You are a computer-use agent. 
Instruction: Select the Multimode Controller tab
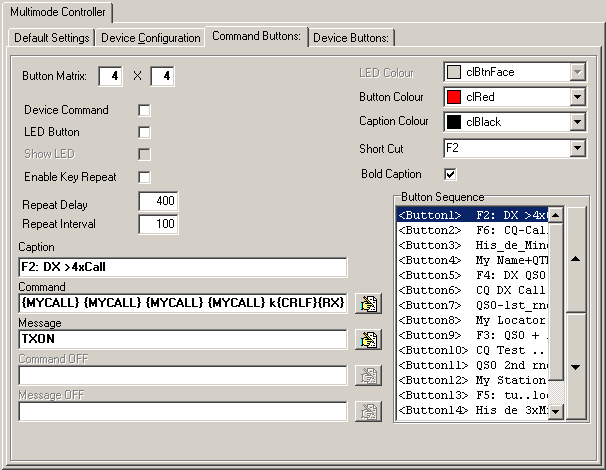58,12
